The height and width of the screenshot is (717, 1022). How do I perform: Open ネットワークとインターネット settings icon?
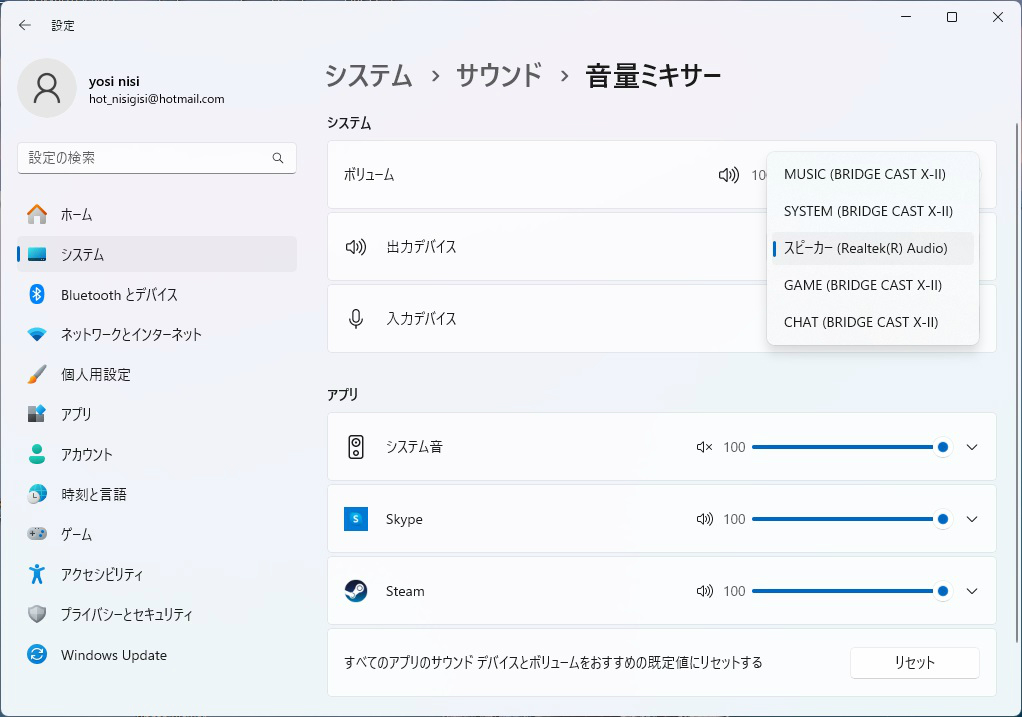click(37, 334)
